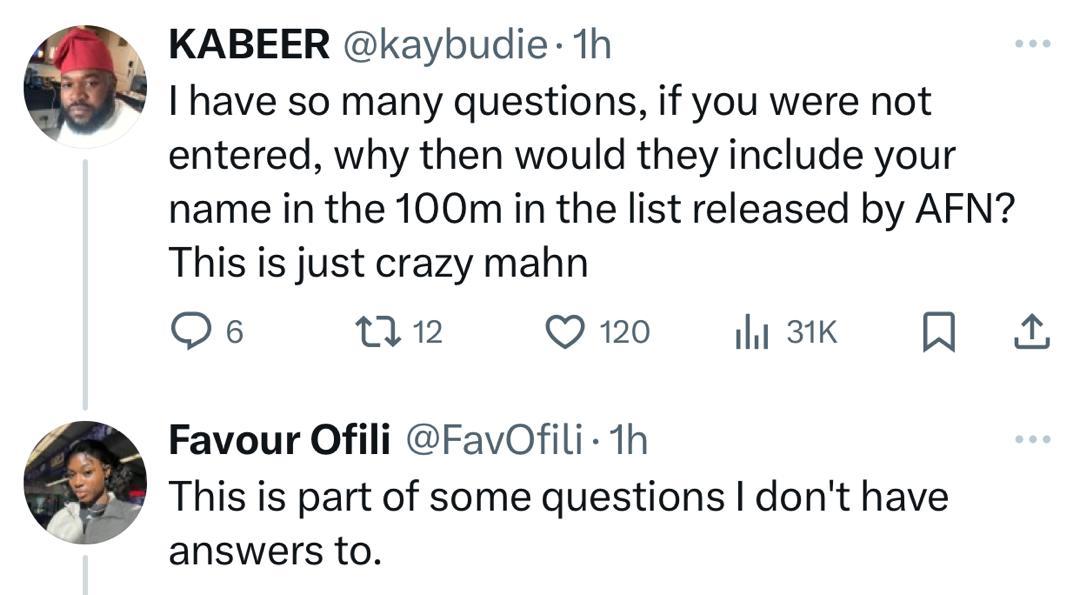Click the 12 retweets count
Image resolution: width=1080 pixels, height=595 pixels.
click(x=427, y=333)
